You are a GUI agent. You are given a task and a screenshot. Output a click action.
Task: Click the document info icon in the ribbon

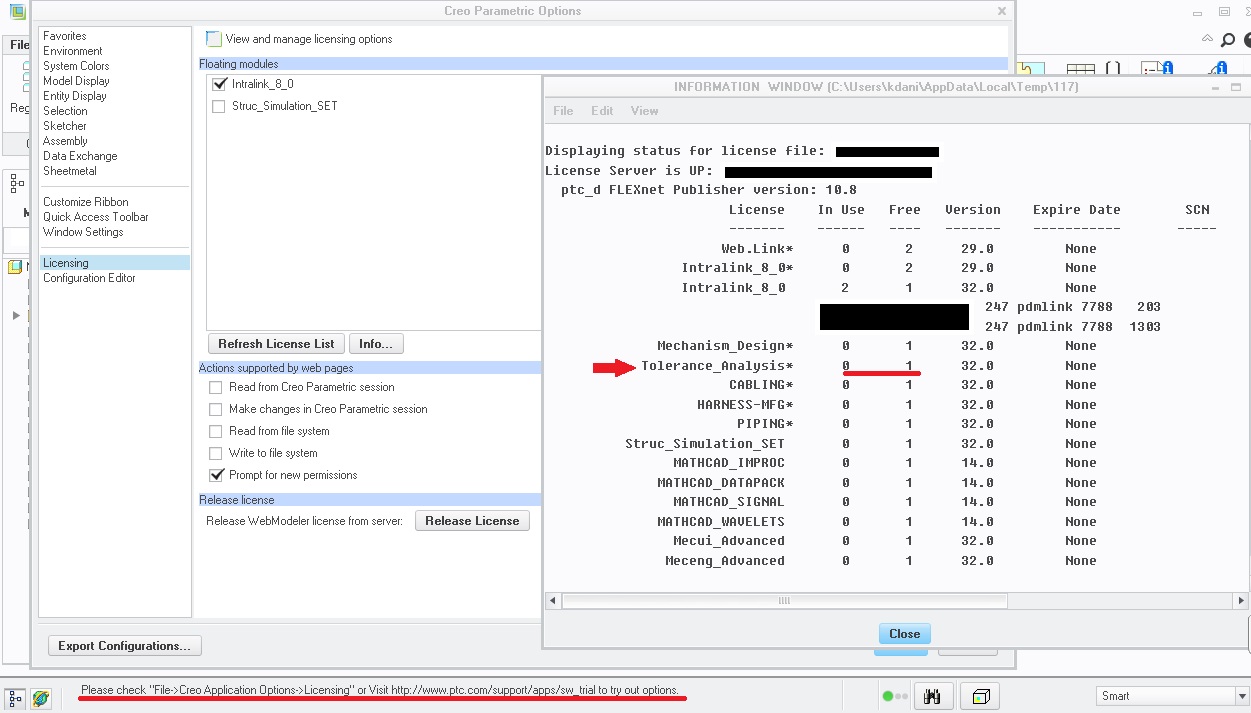(x=1158, y=70)
